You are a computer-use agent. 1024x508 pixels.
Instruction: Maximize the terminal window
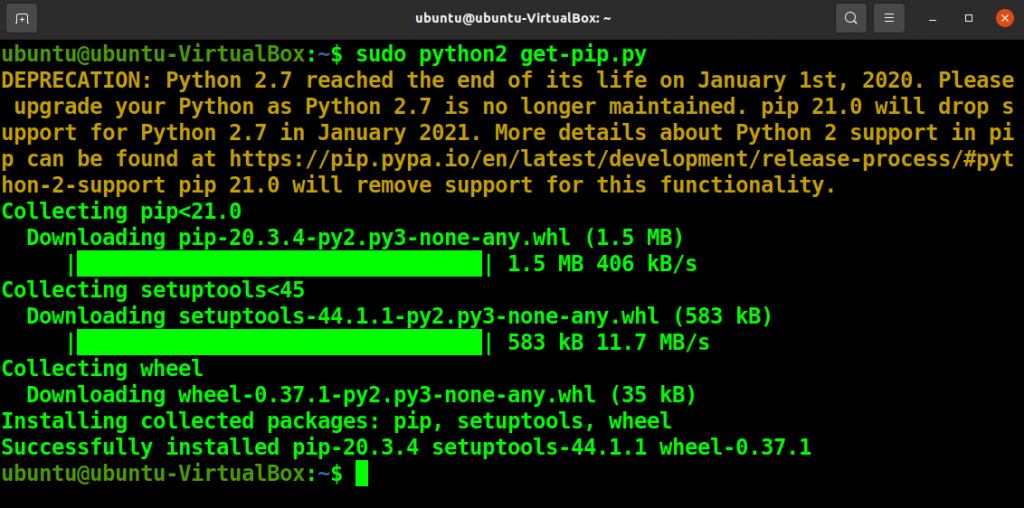pos(968,18)
